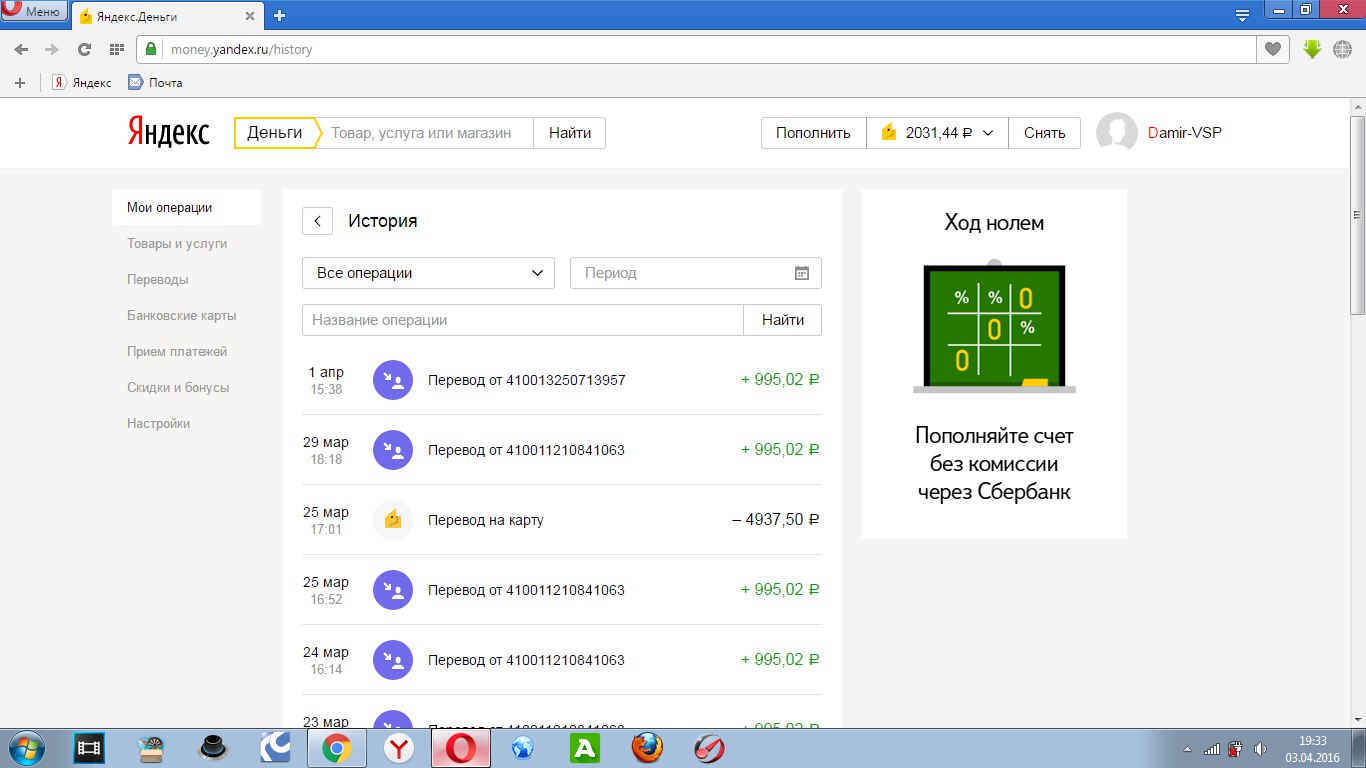1366x768 pixels.
Task: Reload the current page
Action: [x=84, y=49]
